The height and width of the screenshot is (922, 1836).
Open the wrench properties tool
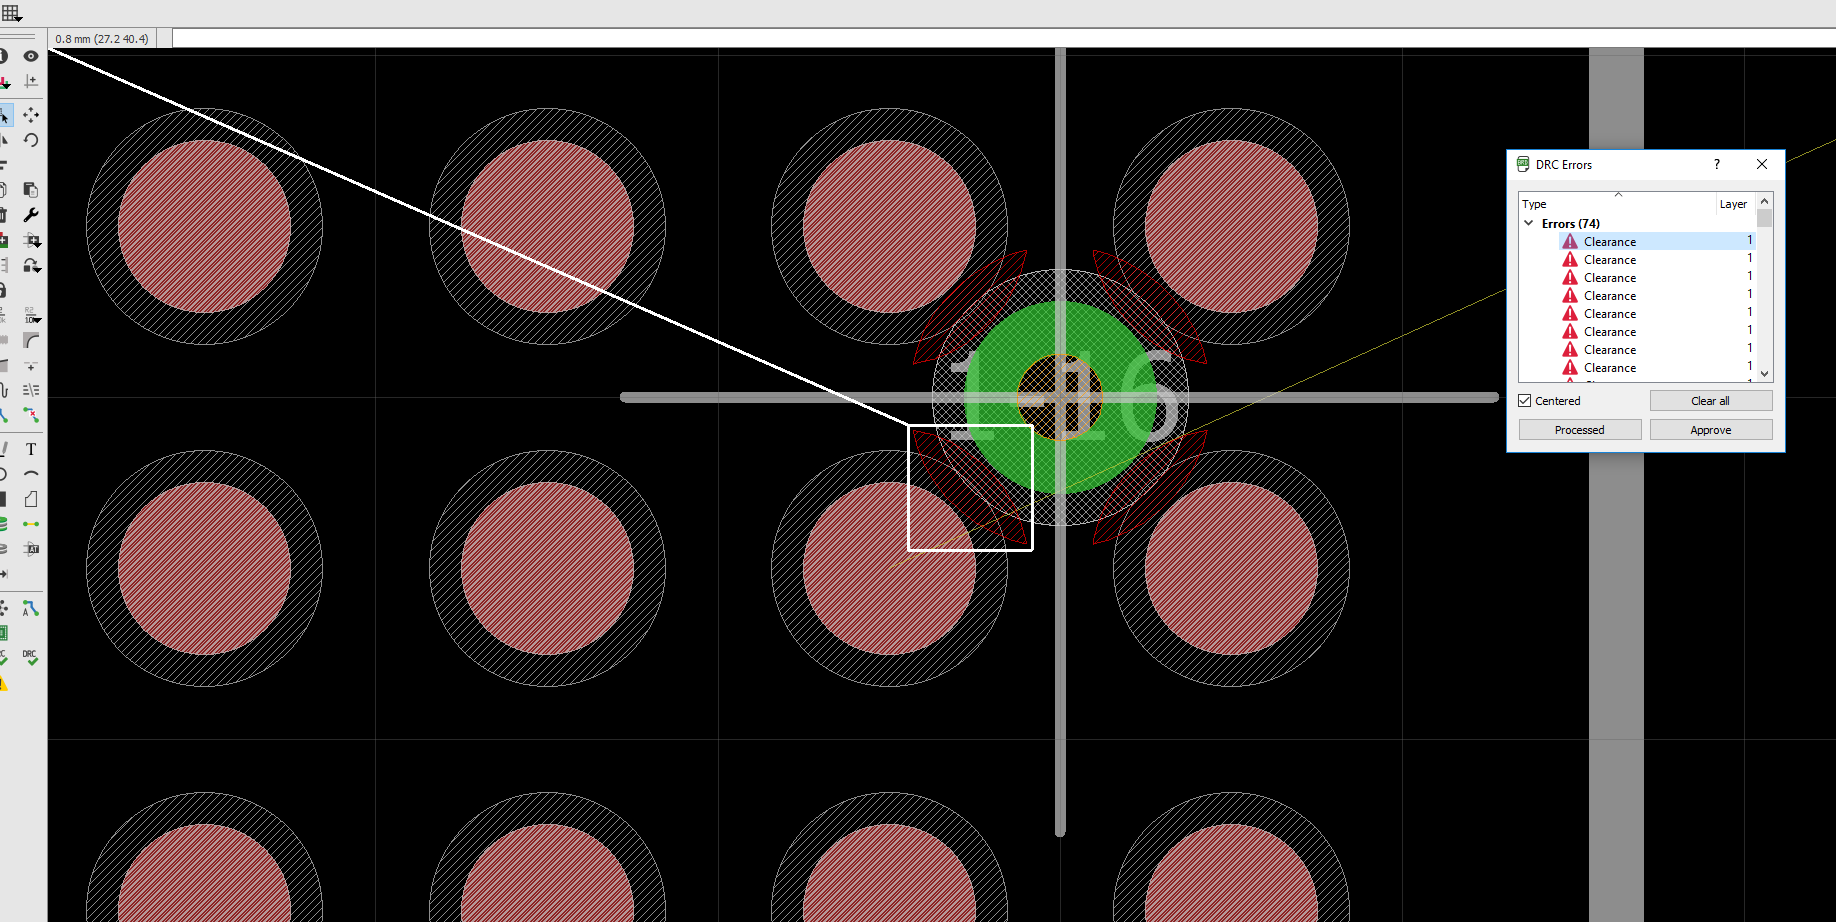31,213
